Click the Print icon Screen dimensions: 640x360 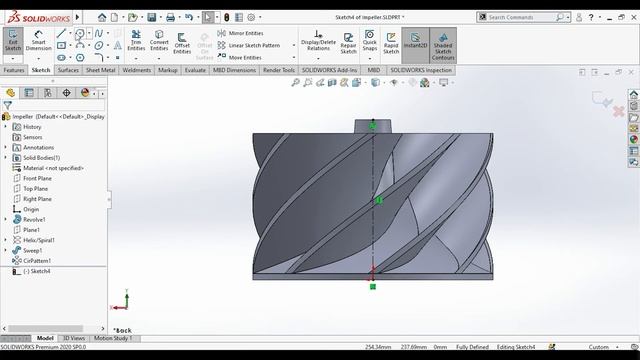pyautogui.click(x=170, y=17)
